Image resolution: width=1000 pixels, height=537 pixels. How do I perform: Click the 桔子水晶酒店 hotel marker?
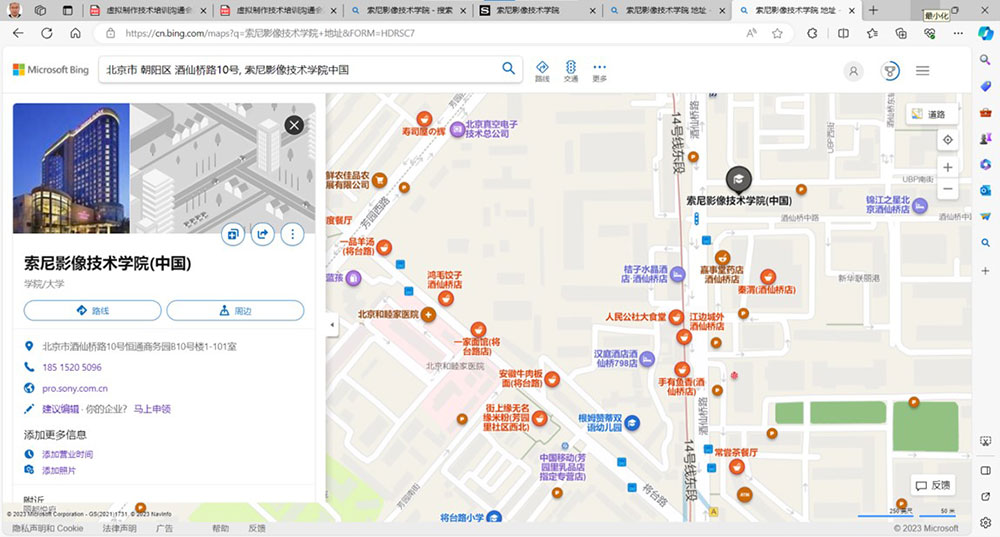678,274
